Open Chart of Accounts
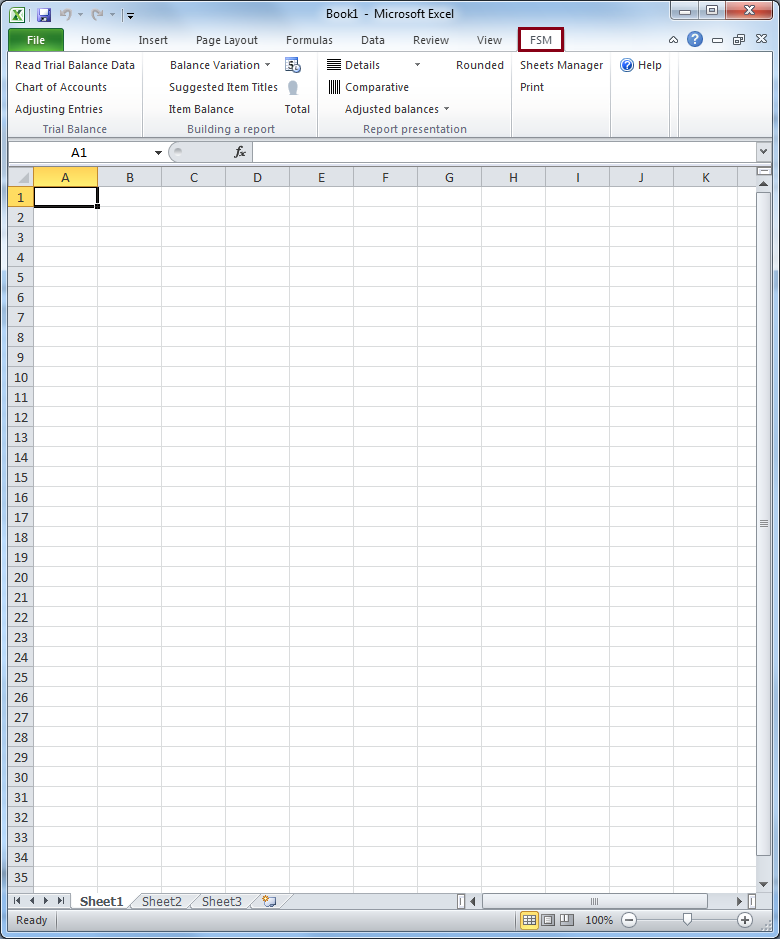 click(x=61, y=87)
